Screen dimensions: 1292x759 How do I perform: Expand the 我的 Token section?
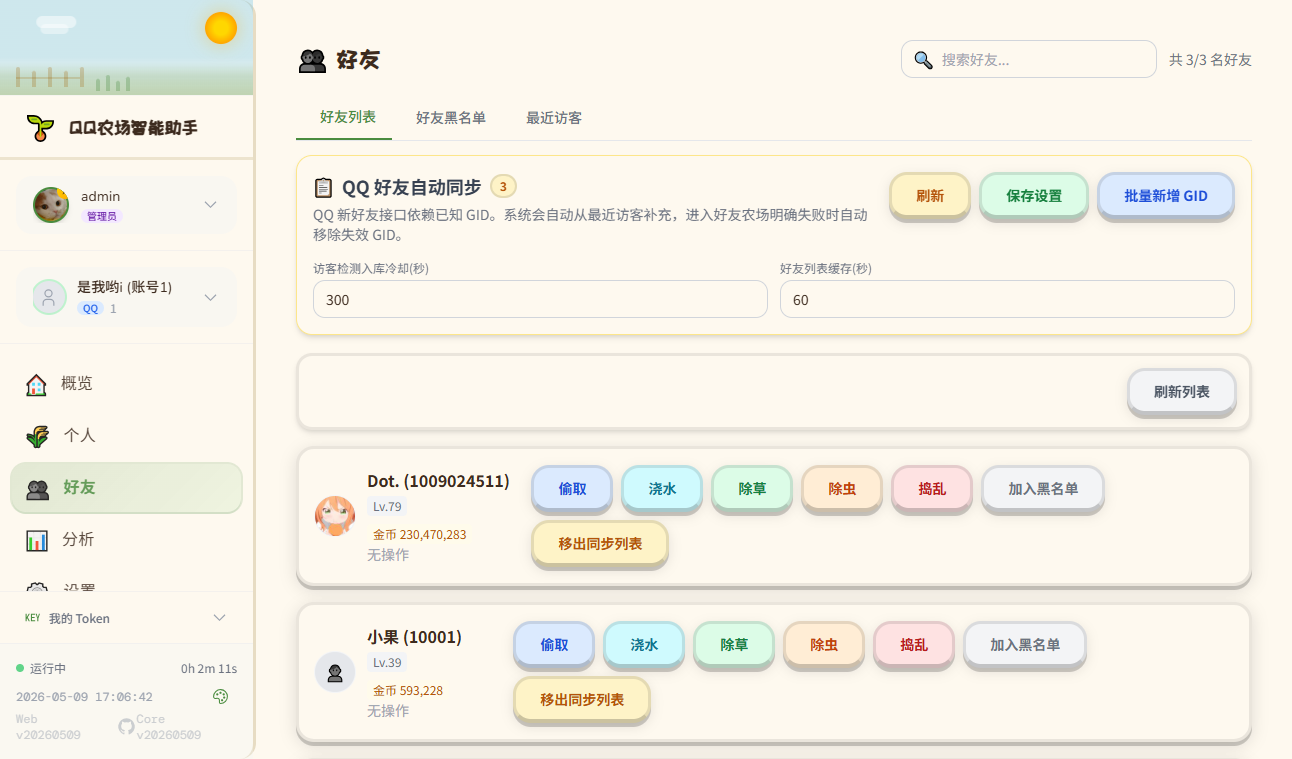[x=220, y=618]
